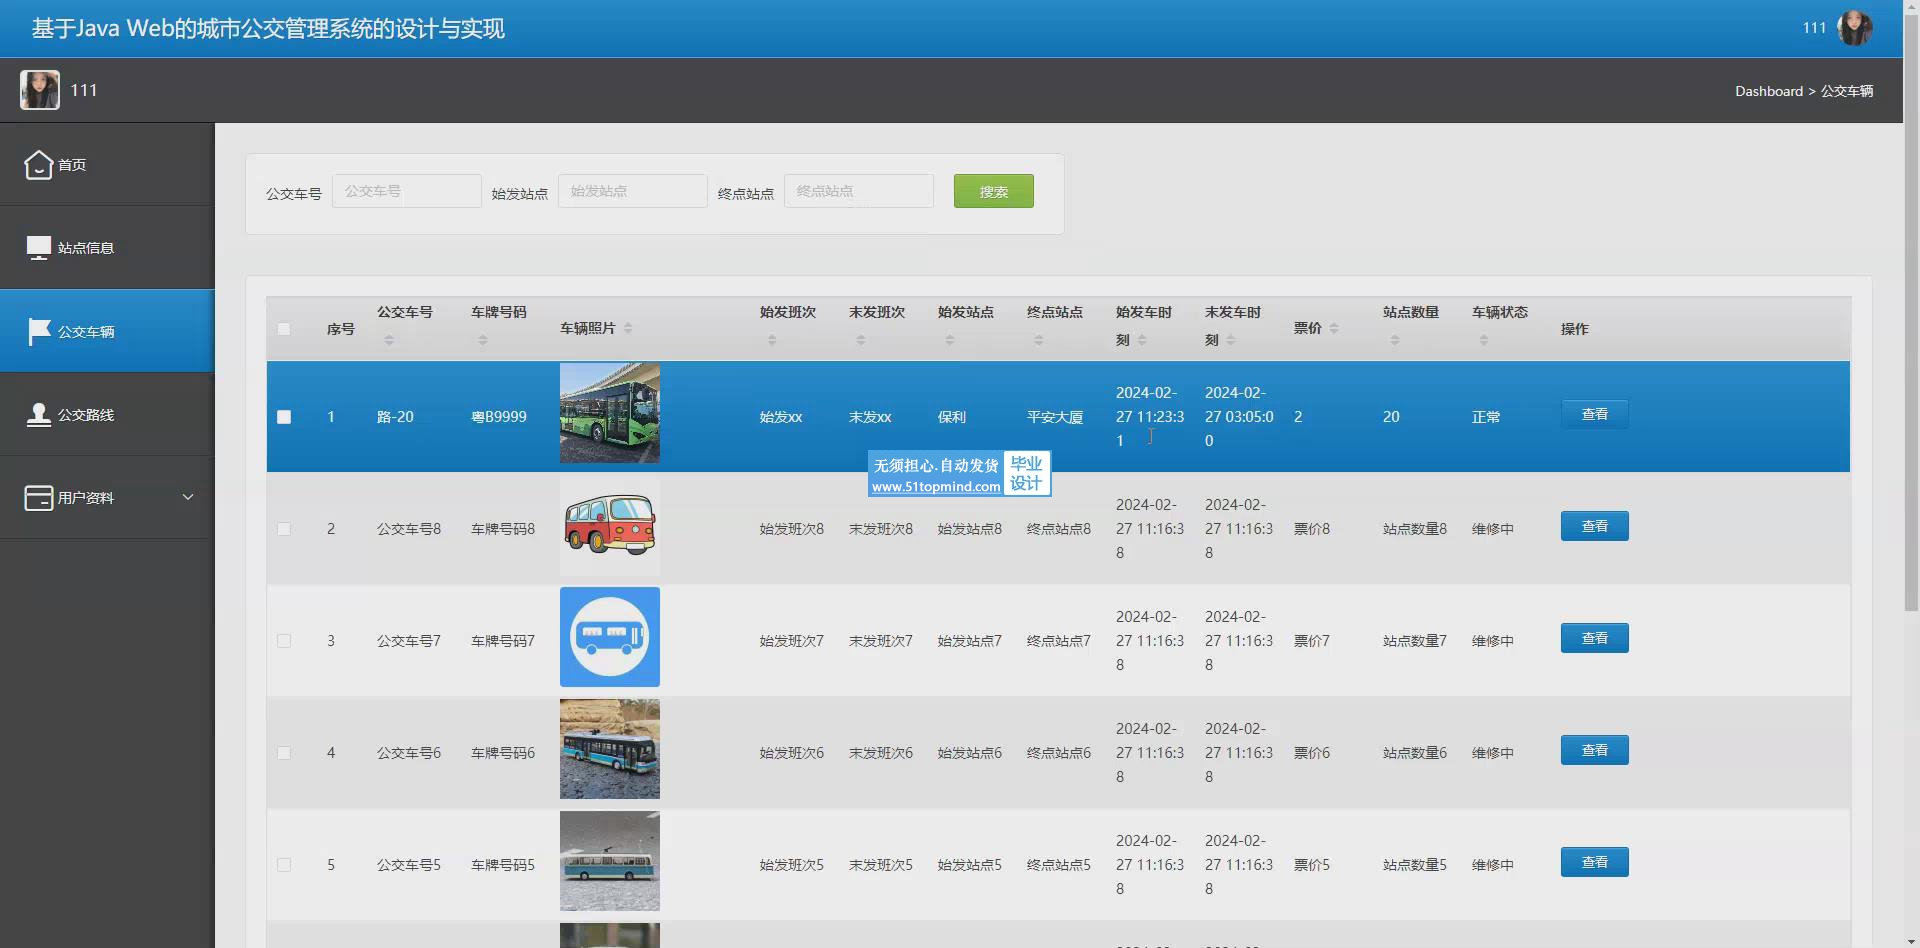This screenshot has height=948, width=1920.
Task: Toggle the select-all checkbox in table header
Action: click(284, 329)
